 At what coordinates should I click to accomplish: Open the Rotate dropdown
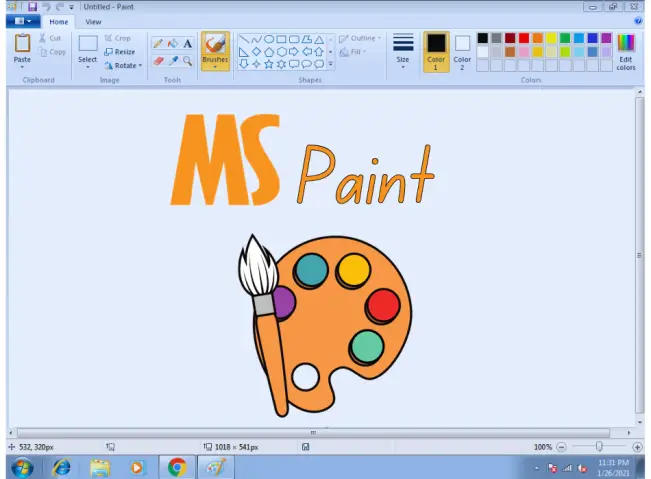[123, 65]
